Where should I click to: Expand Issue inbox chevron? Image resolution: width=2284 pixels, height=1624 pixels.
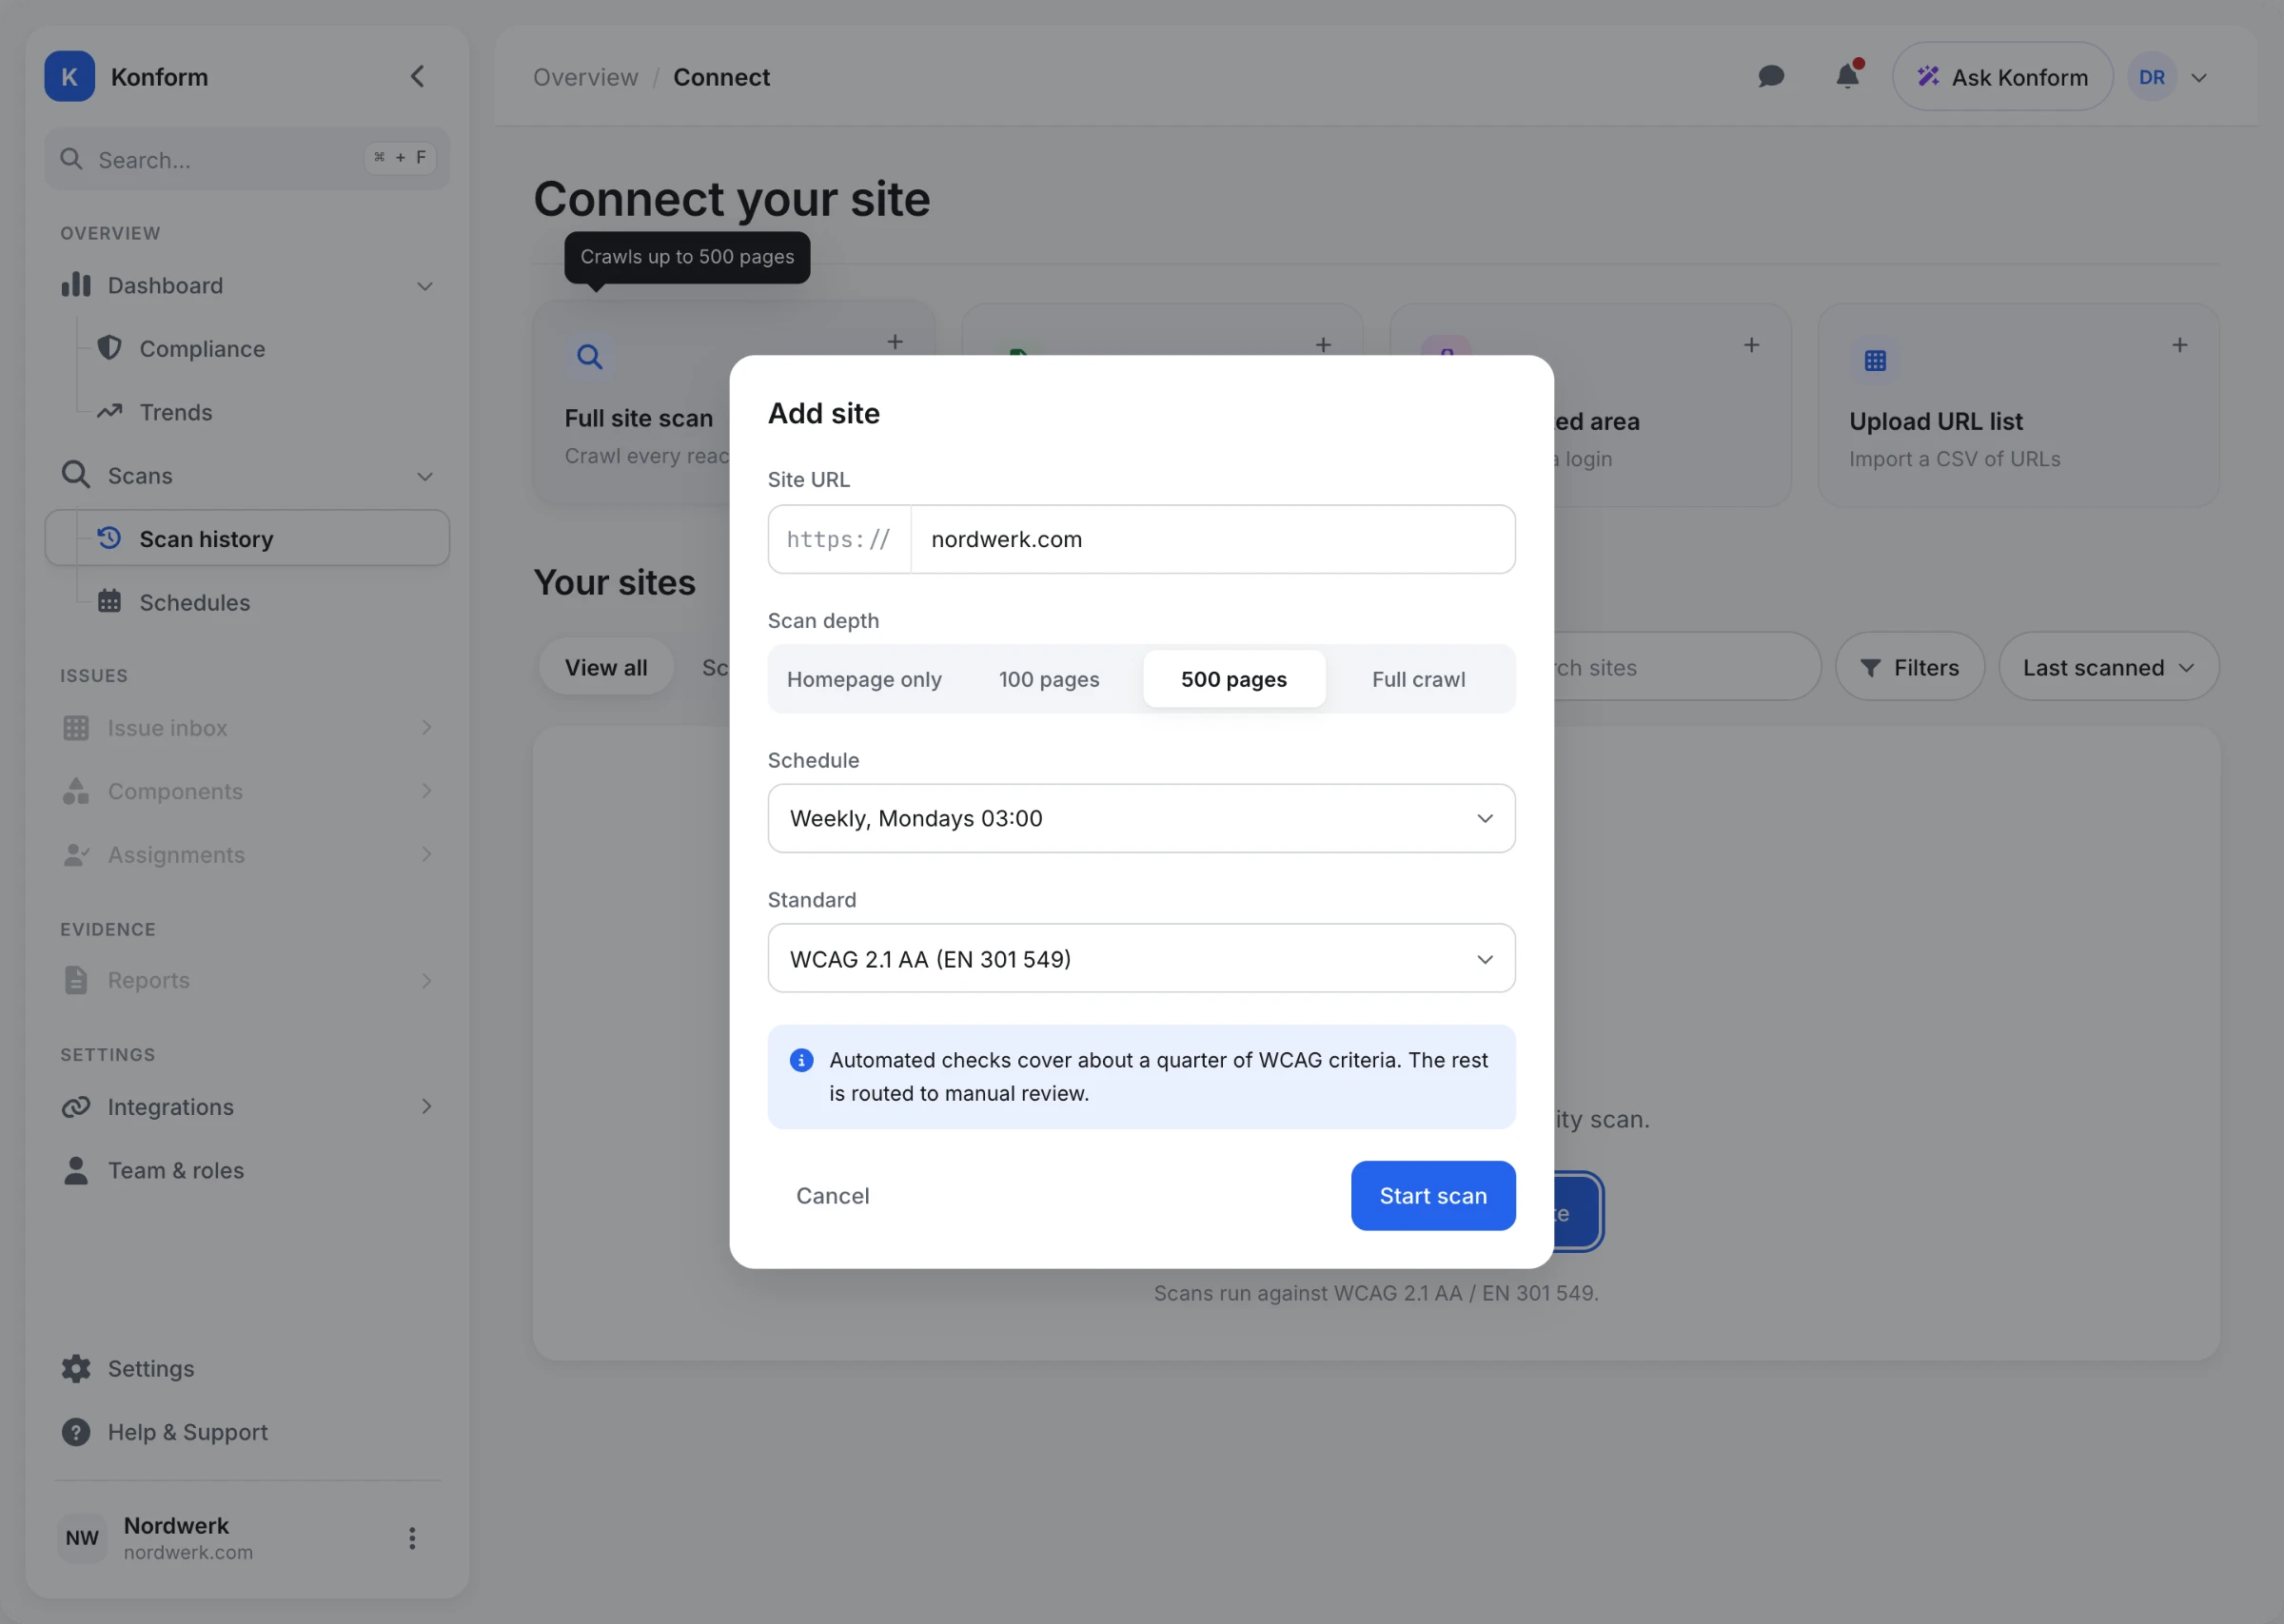(426, 728)
